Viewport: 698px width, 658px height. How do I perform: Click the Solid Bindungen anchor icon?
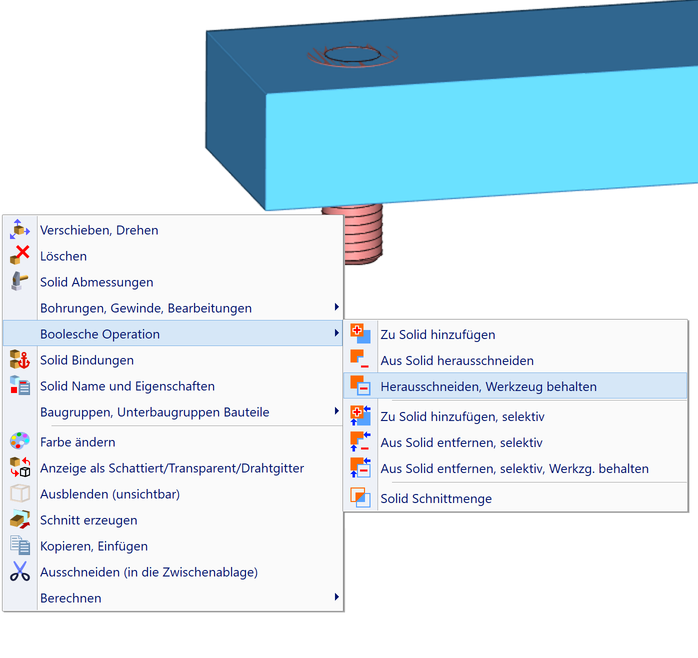(x=20, y=360)
